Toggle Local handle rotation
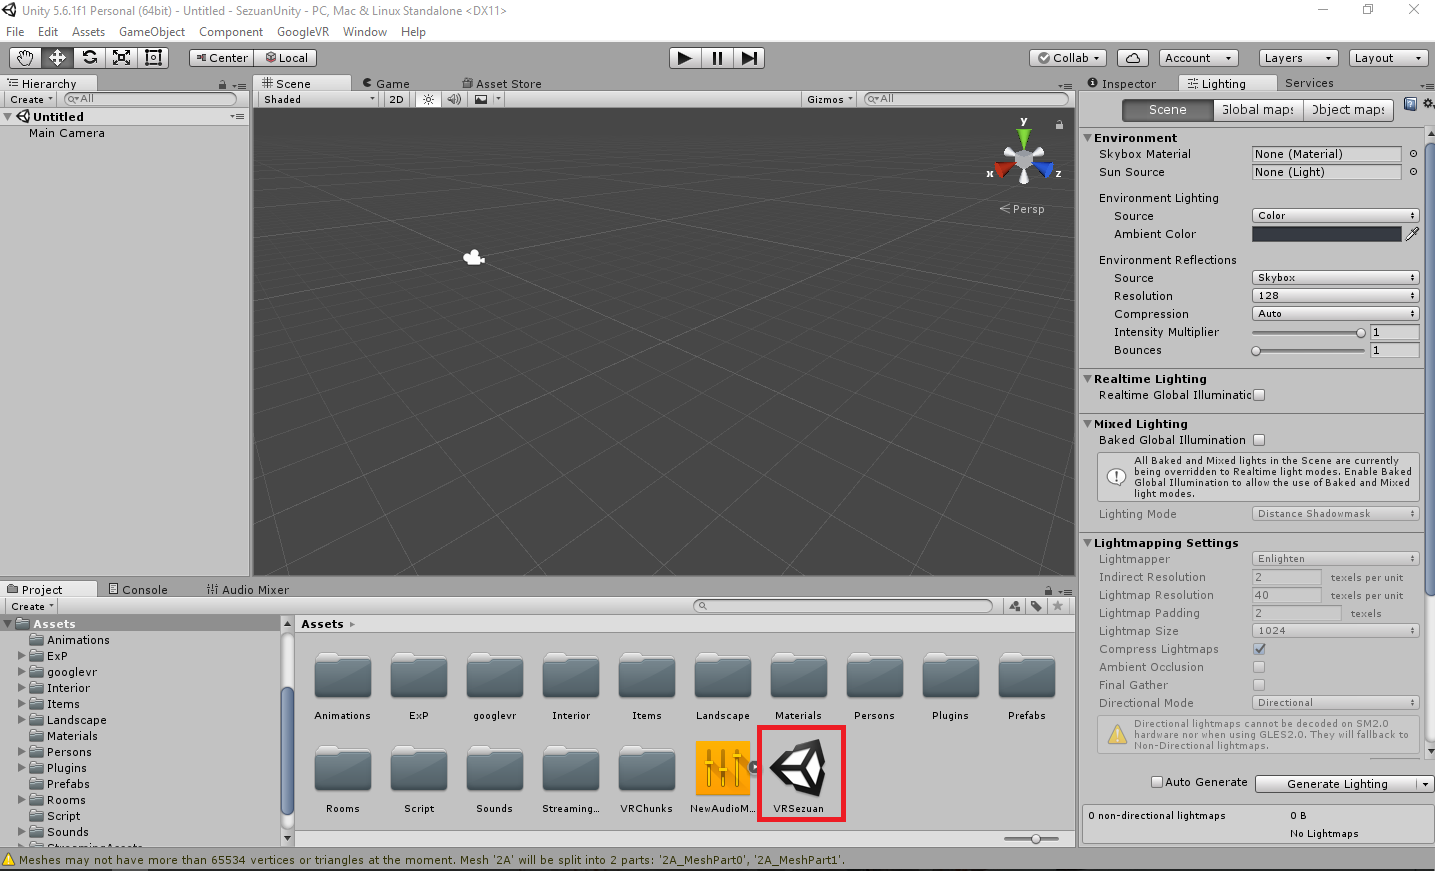The image size is (1435, 871). coord(286,58)
